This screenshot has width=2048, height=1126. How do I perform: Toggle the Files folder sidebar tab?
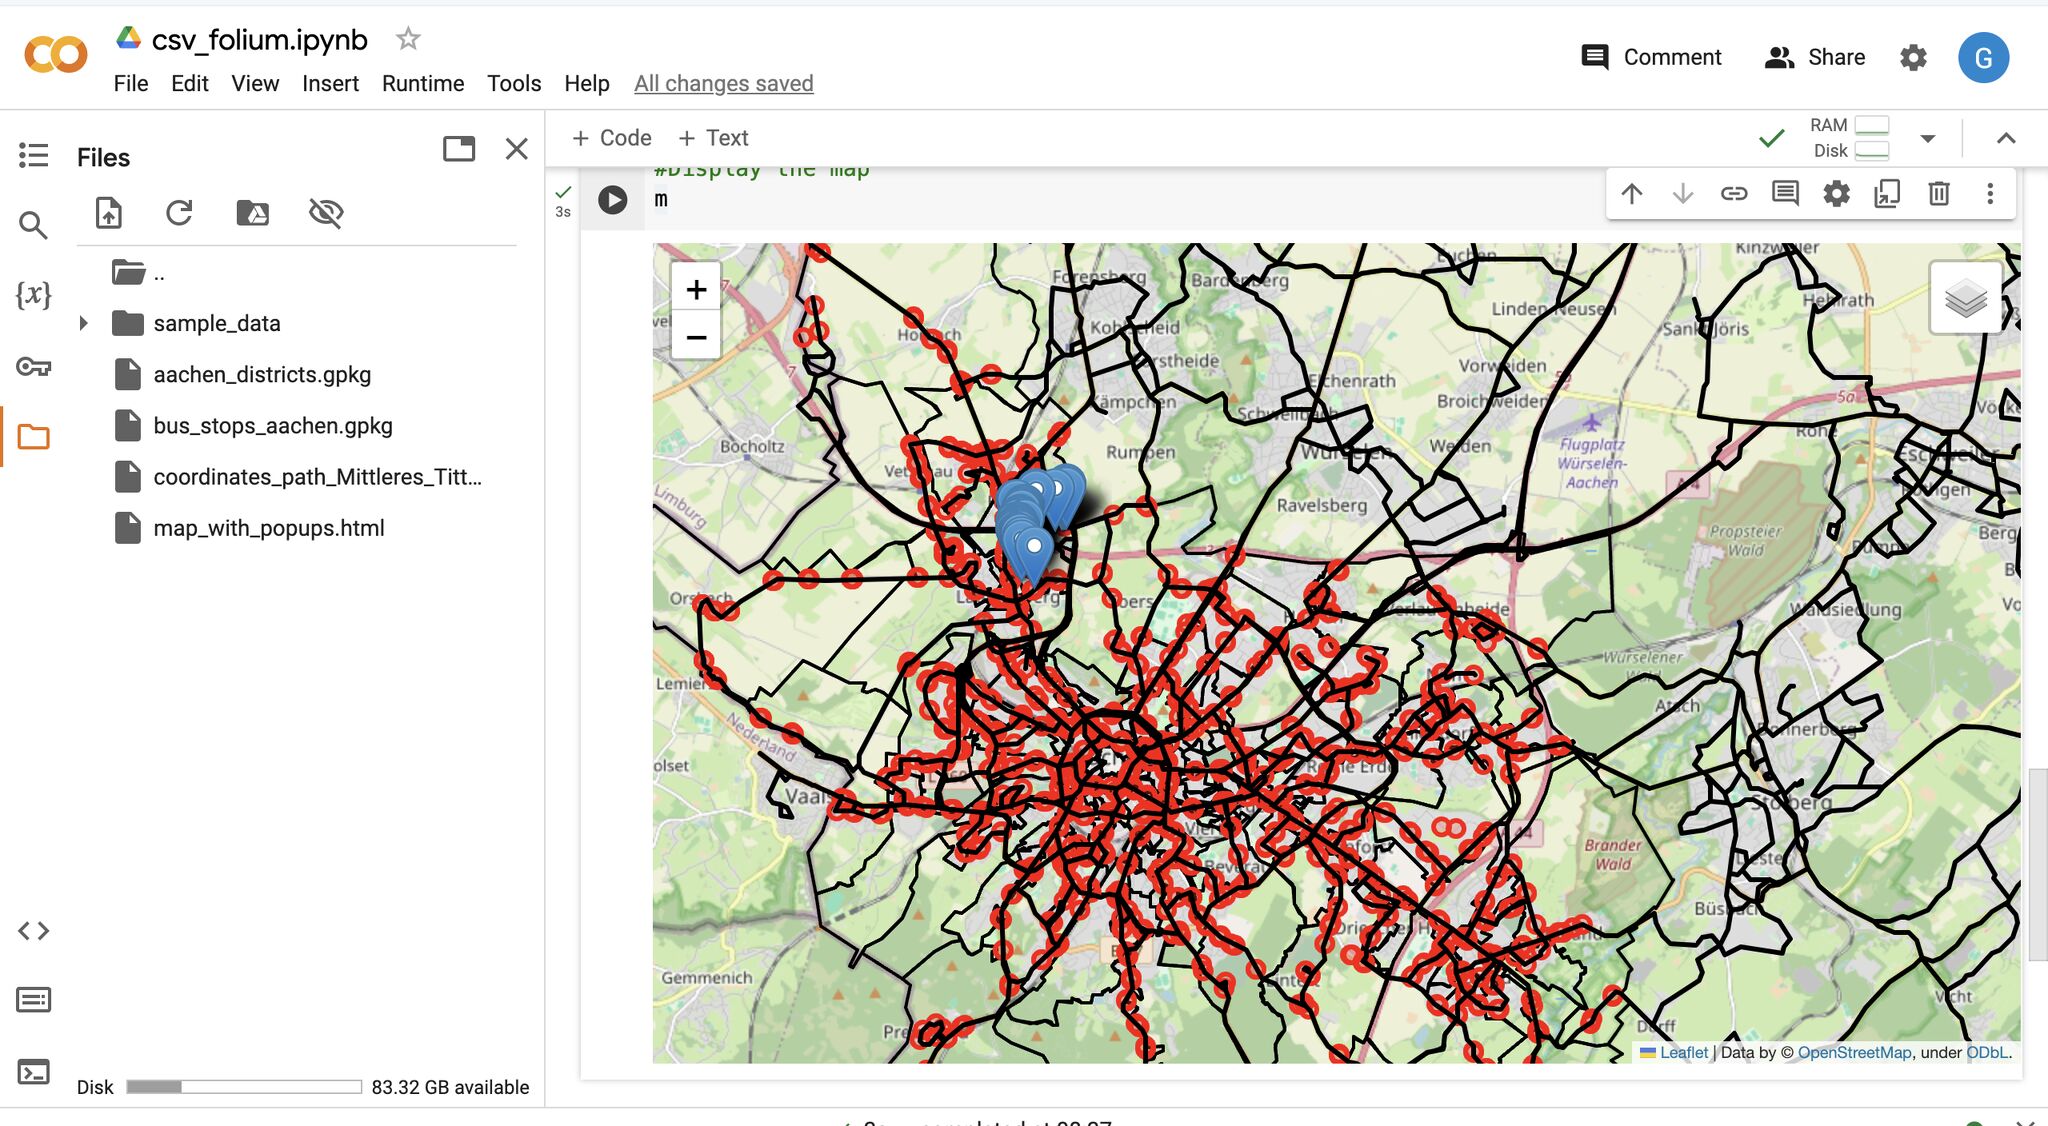click(33, 437)
